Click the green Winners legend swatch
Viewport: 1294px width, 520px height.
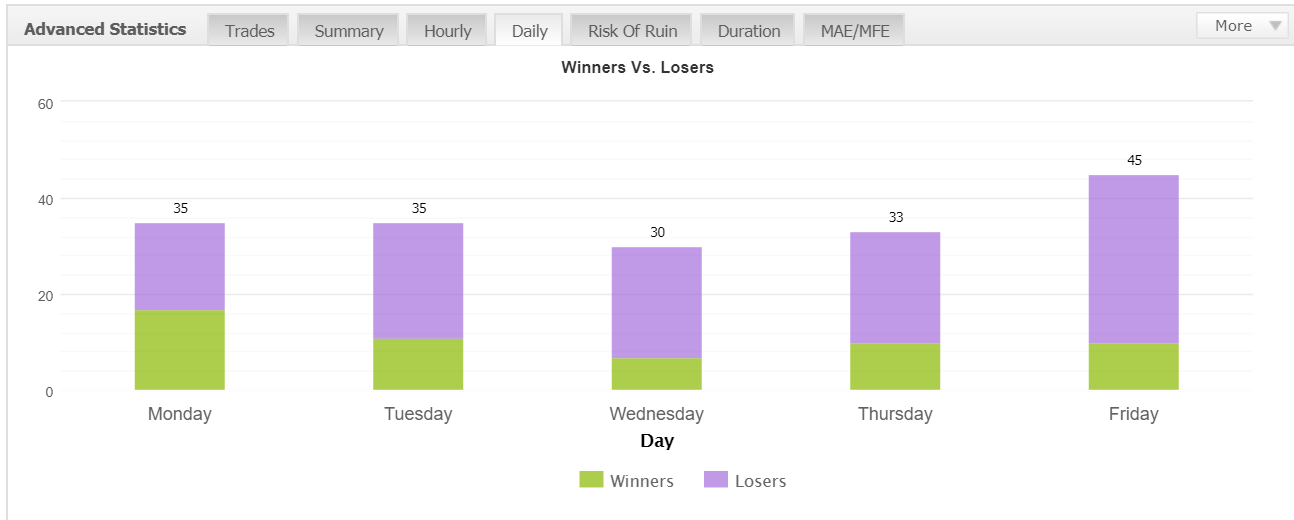pyautogui.click(x=591, y=479)
